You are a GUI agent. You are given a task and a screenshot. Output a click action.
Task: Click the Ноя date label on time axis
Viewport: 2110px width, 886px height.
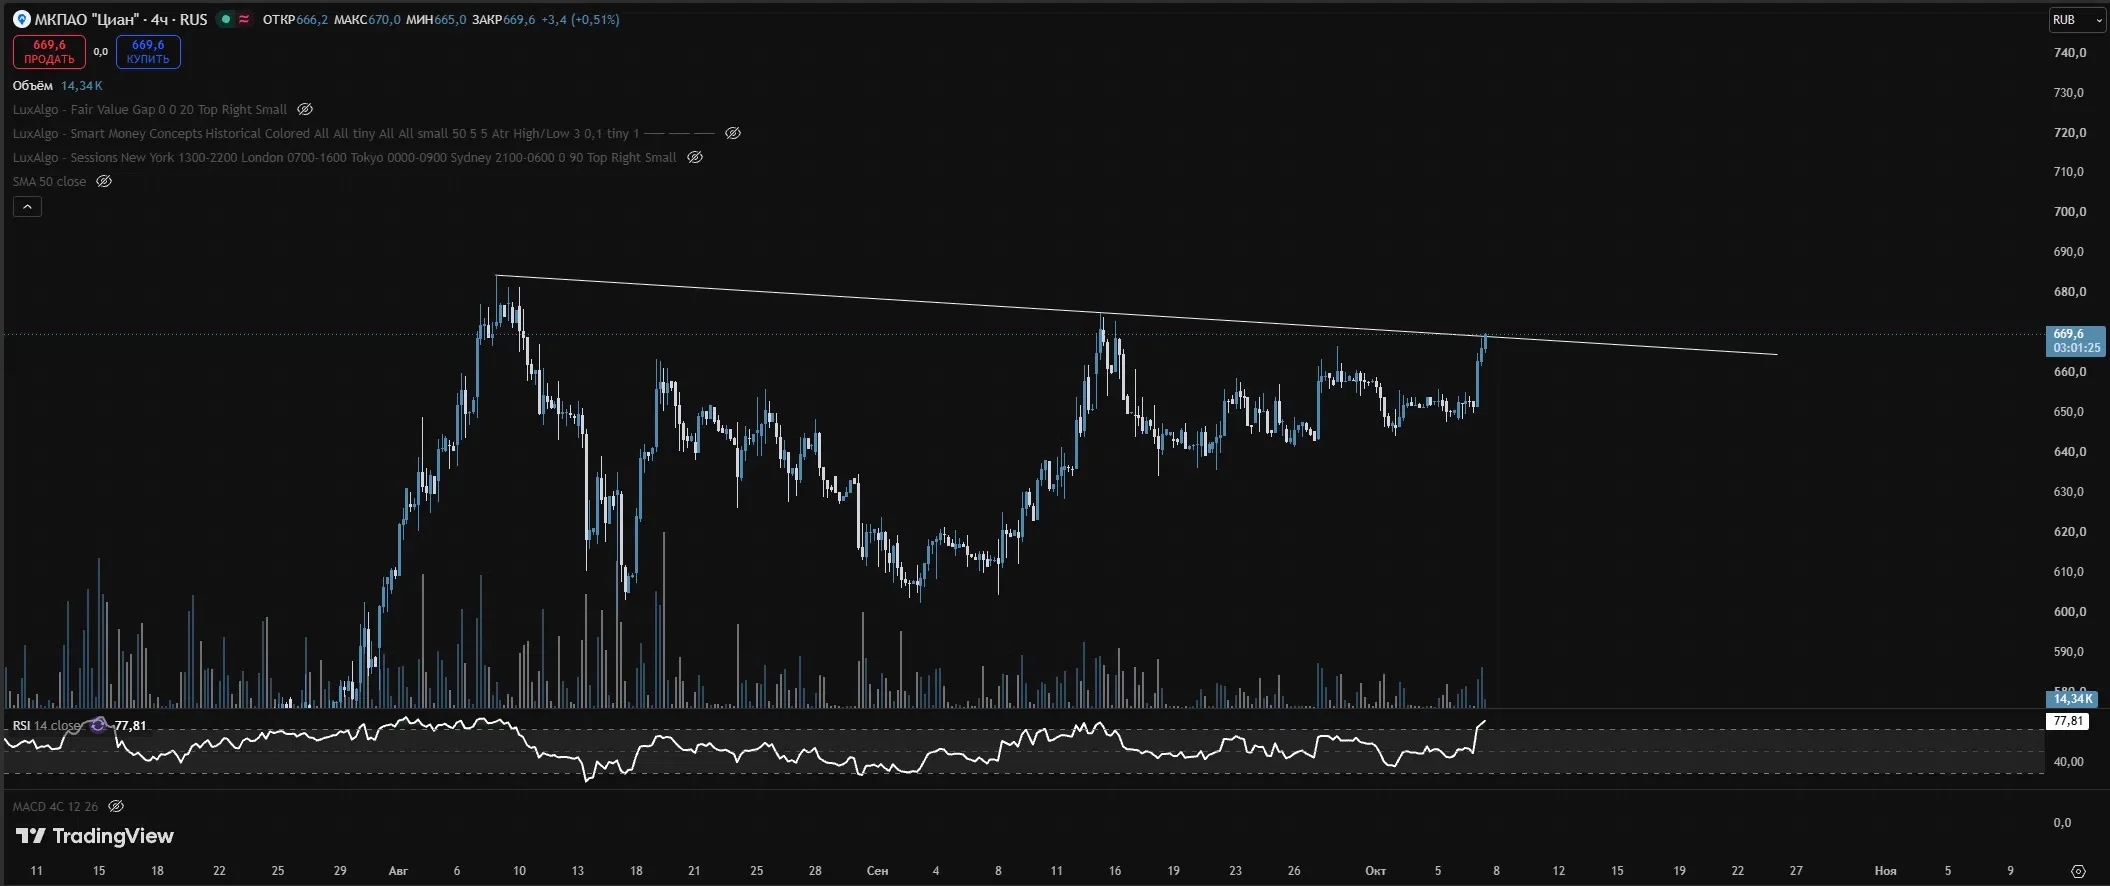point(1885,871)
